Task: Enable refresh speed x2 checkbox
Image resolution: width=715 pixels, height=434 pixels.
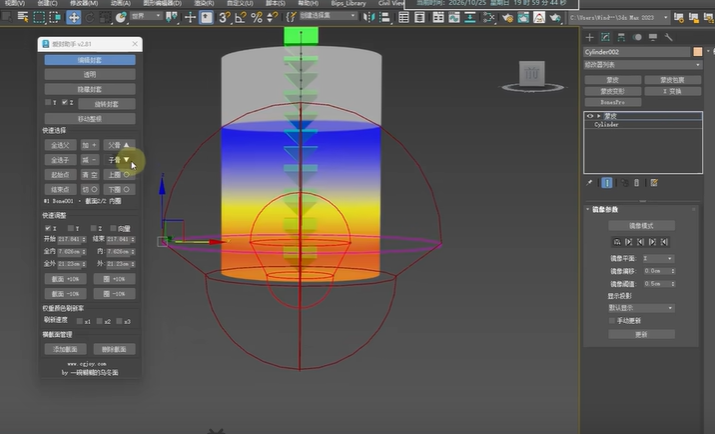Action: 99,321
